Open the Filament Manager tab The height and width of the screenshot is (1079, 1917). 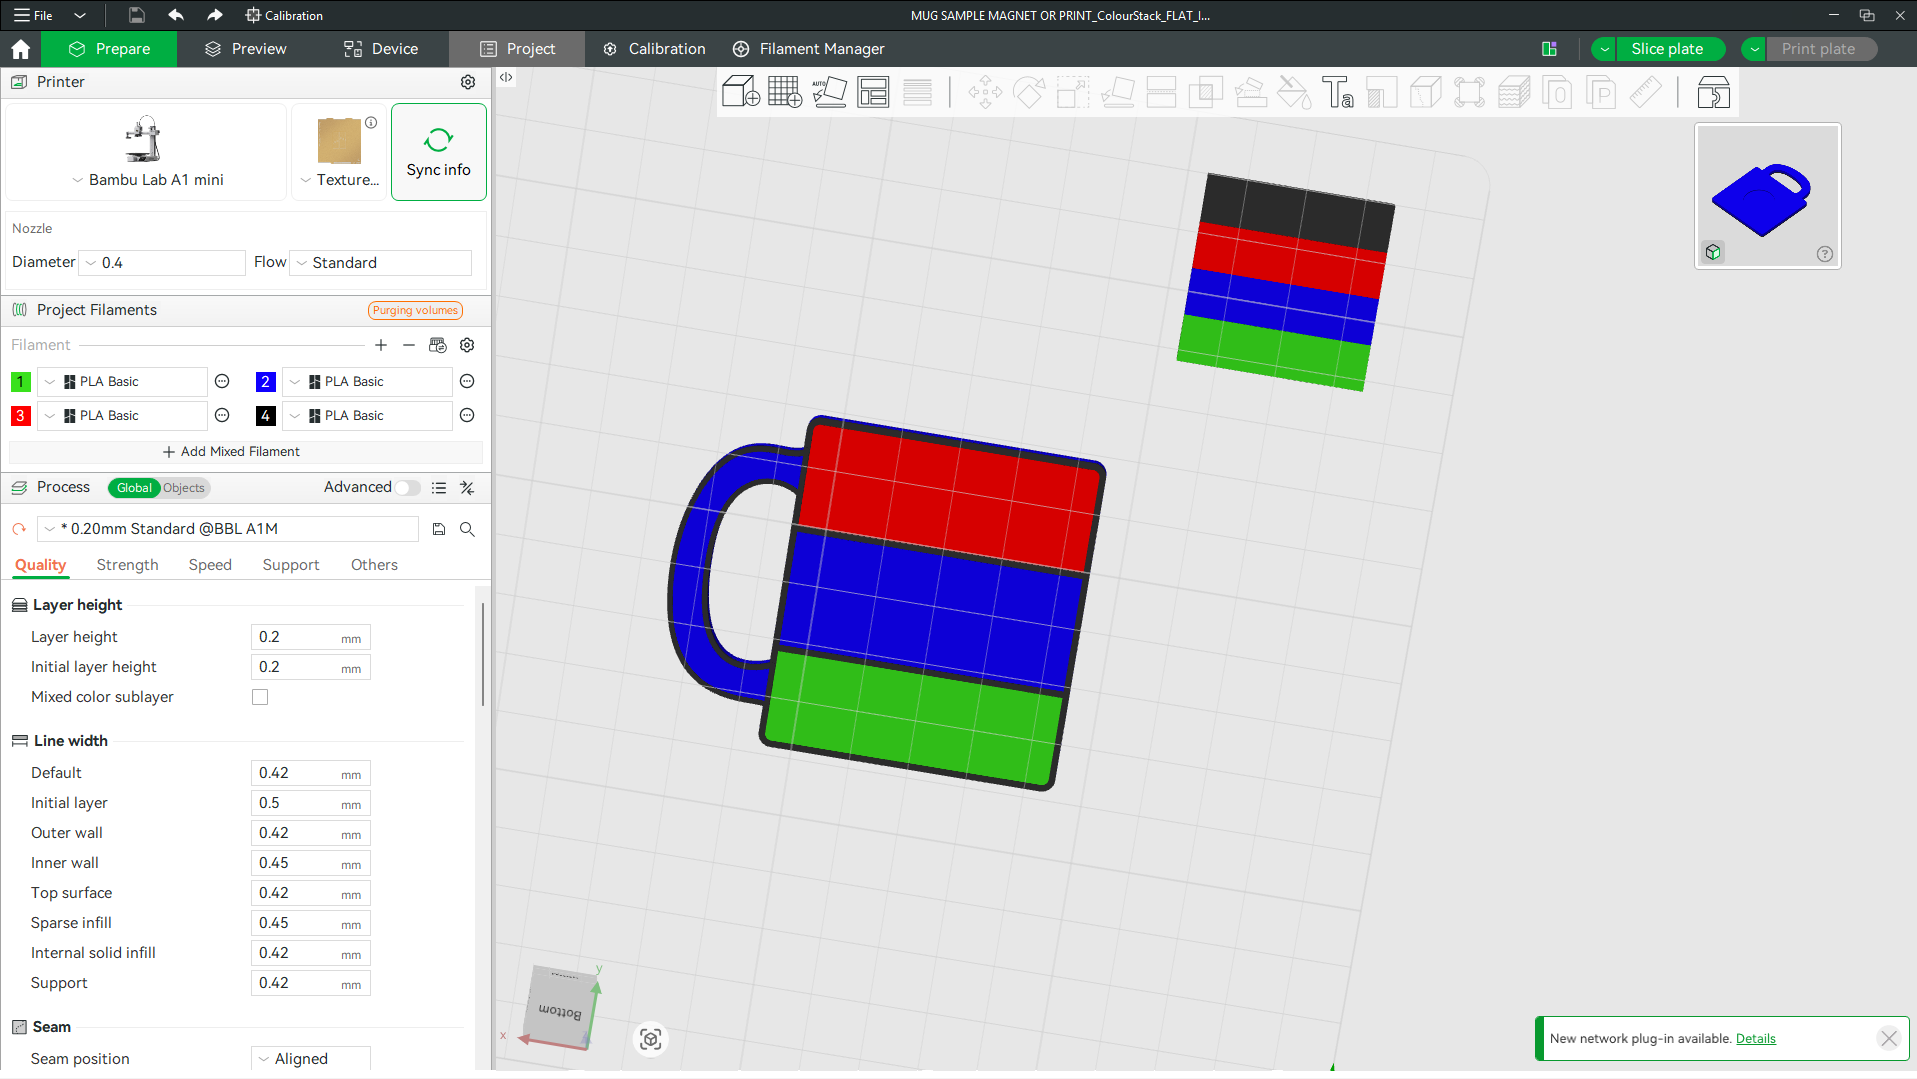point(808,49)
